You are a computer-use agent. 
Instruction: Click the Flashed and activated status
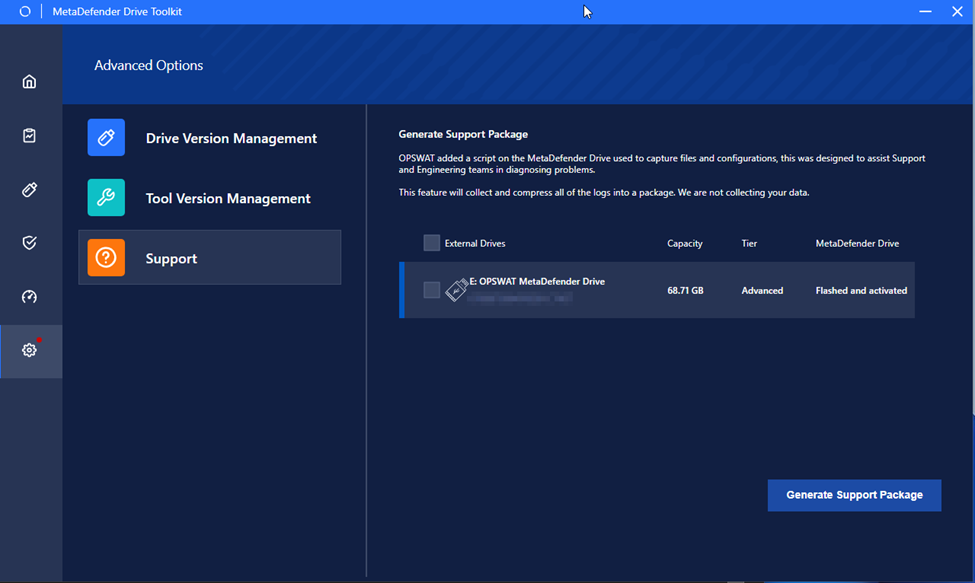[861, 290]
